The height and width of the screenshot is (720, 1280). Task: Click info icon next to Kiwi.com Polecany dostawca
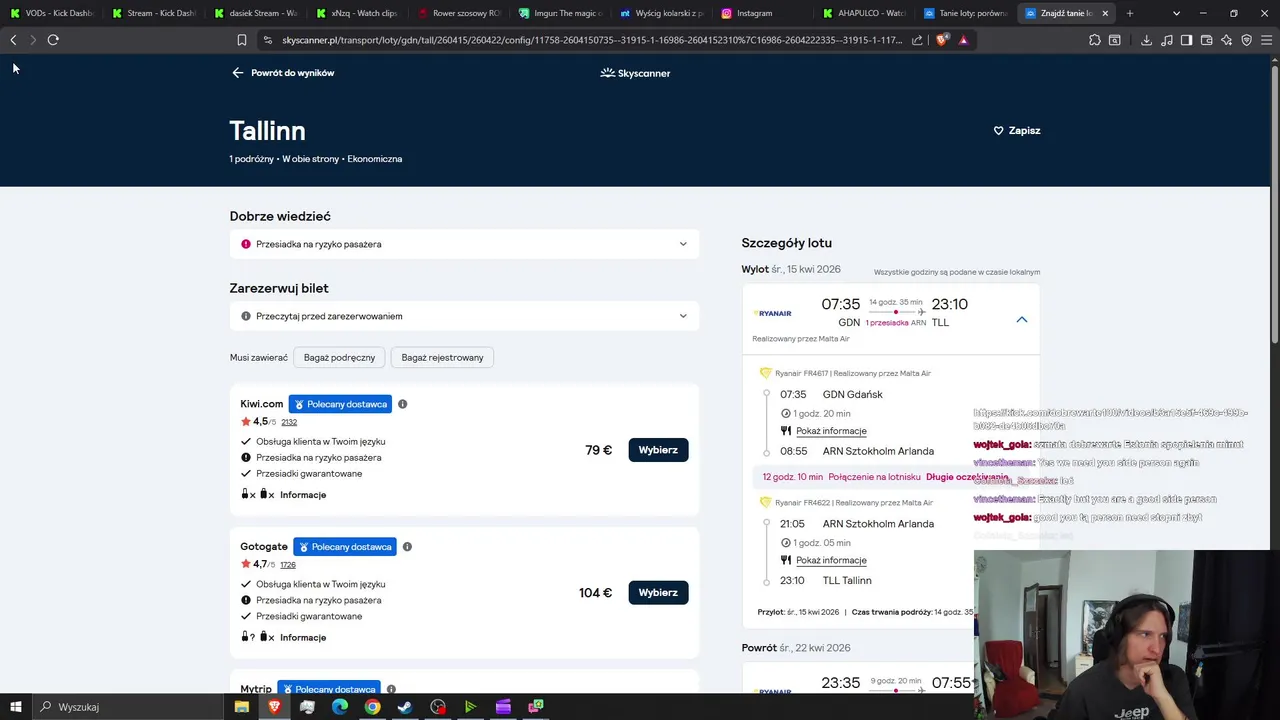pyautogui.click(x=403, y=404)
